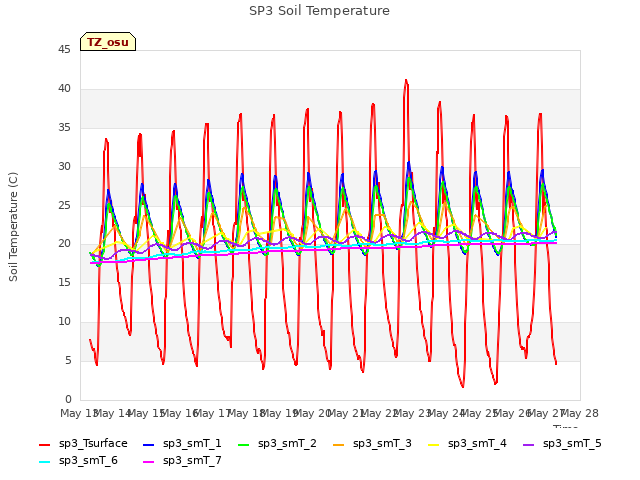Click the lowest red Tsurface trough near 2

[462, 386]
